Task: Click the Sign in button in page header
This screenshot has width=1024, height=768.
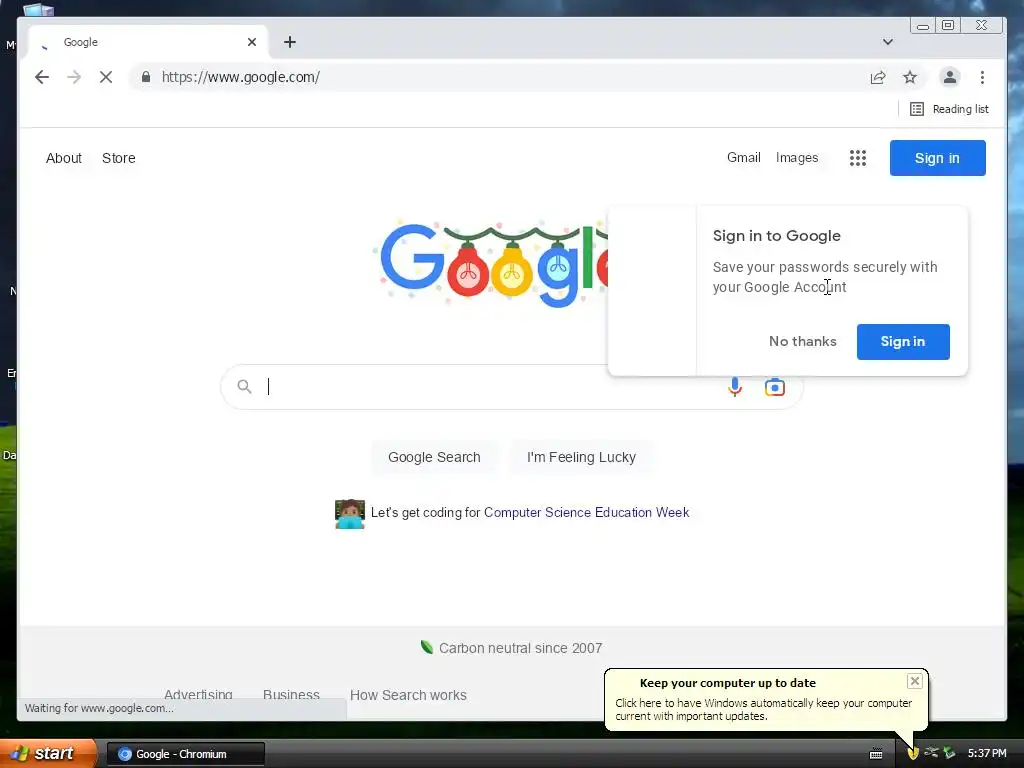Action: (937, 158)
